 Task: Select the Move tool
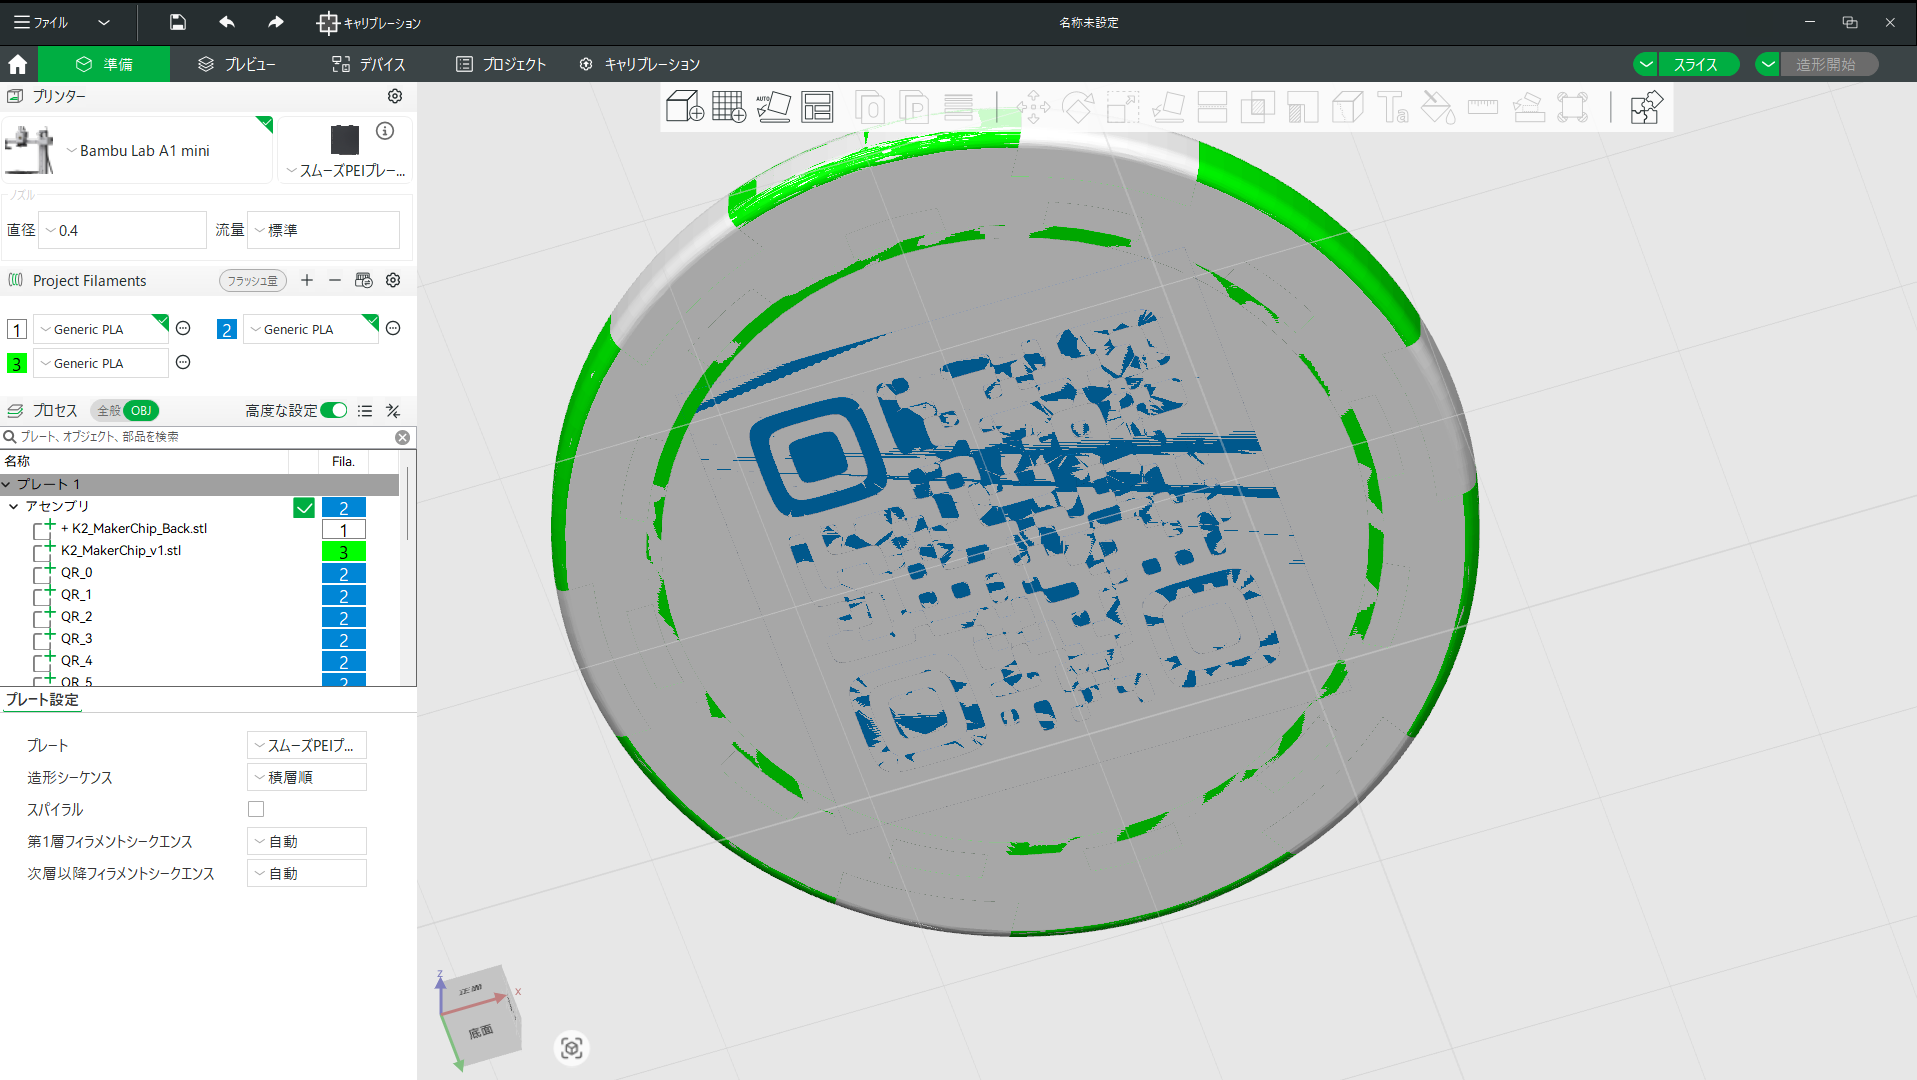click(x=1033, y=106)
